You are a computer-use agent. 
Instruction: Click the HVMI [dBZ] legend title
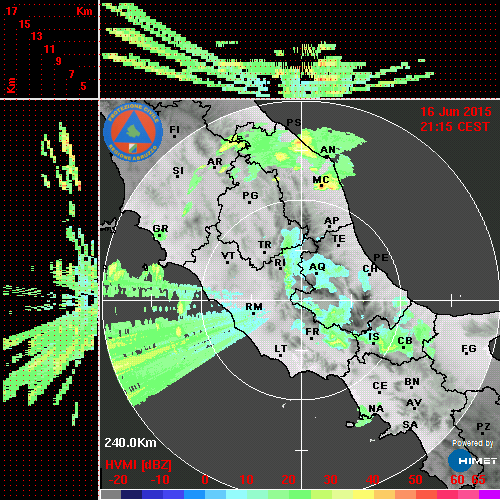[138, 465]
